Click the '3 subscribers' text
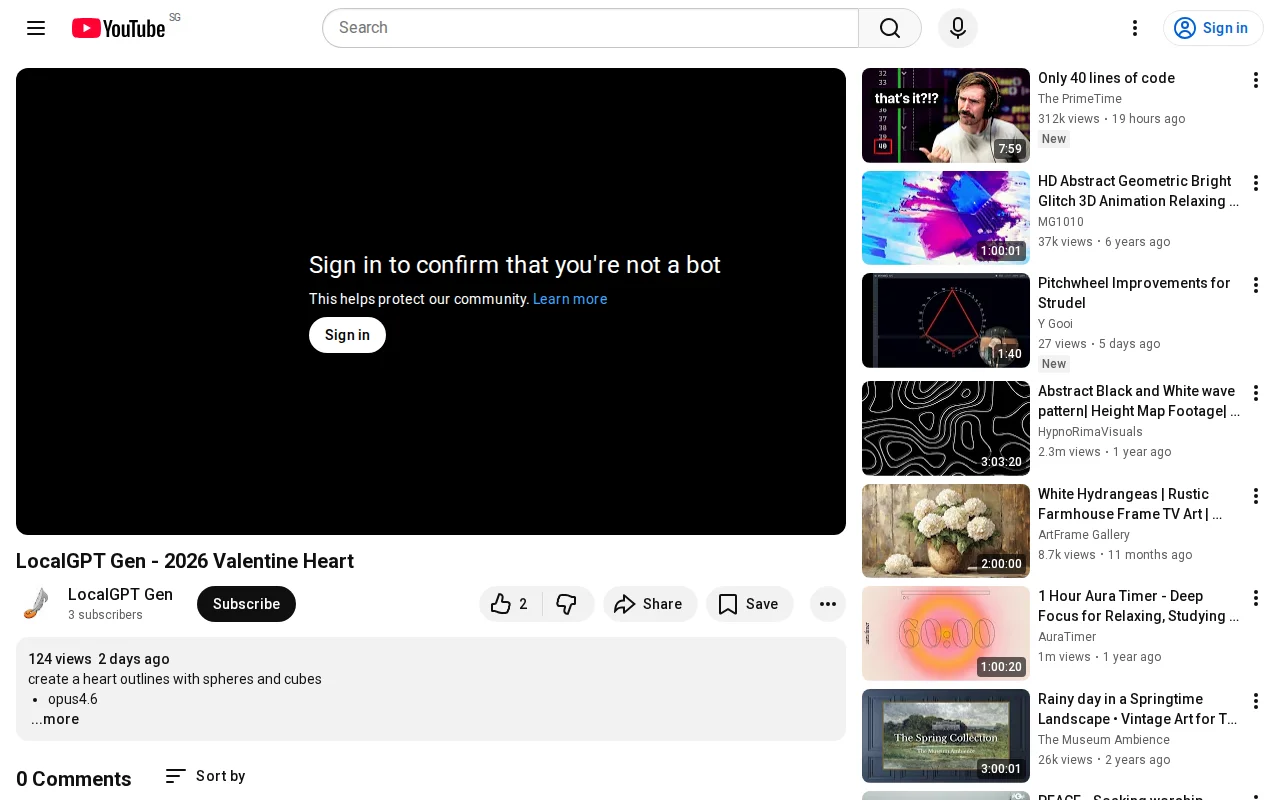1280x800 pixels. tap(105, 615)
